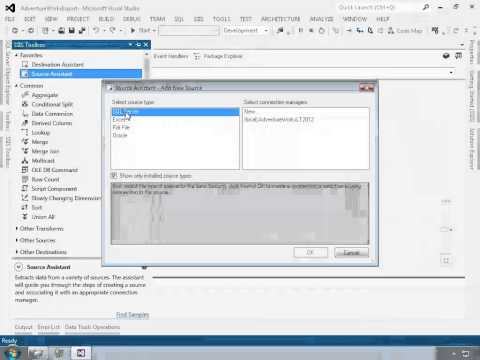Close the SSIS Toolbox panel
480x360 pixels.
coord(146,44)
